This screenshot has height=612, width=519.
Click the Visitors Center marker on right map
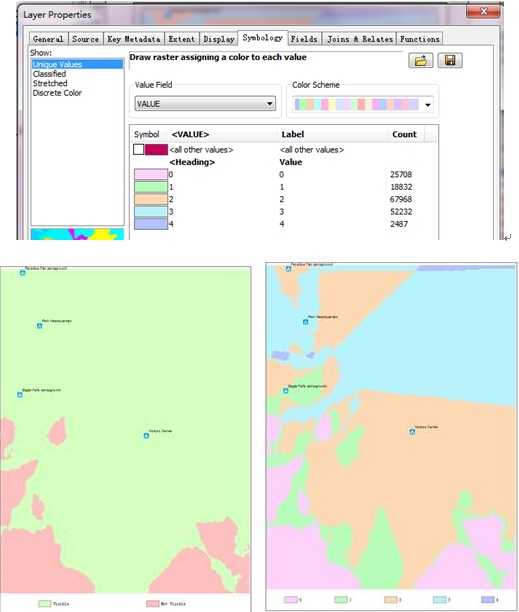click(x=412, y=431)
